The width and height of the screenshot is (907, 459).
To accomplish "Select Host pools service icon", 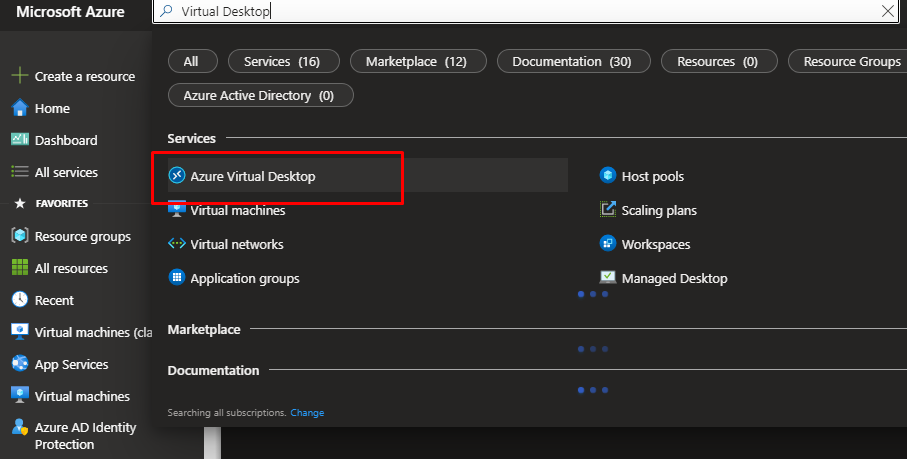I will pyautogui.click(x=607, y=176).
